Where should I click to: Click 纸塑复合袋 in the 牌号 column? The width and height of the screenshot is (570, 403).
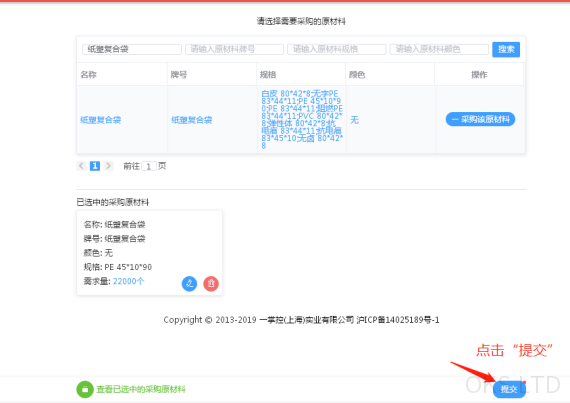point(192,120)
